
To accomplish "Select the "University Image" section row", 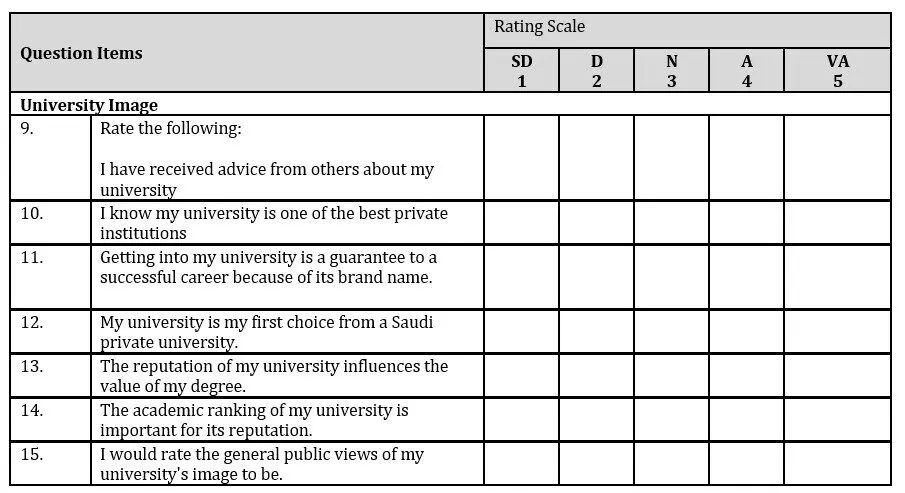I will [x=450, y=104].
